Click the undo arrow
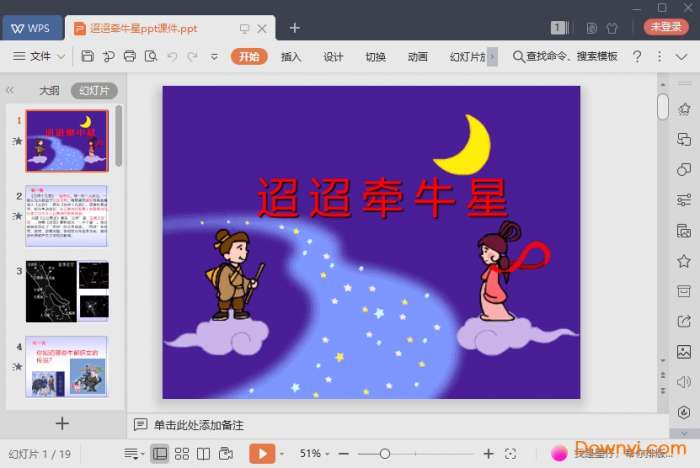 point(172,56)
